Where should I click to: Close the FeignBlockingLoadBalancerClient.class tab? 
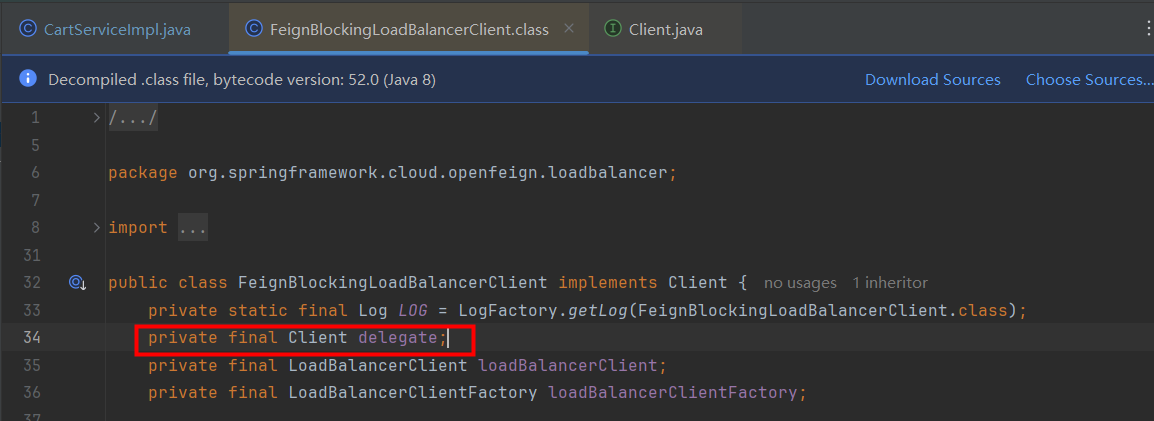[569, 28]
